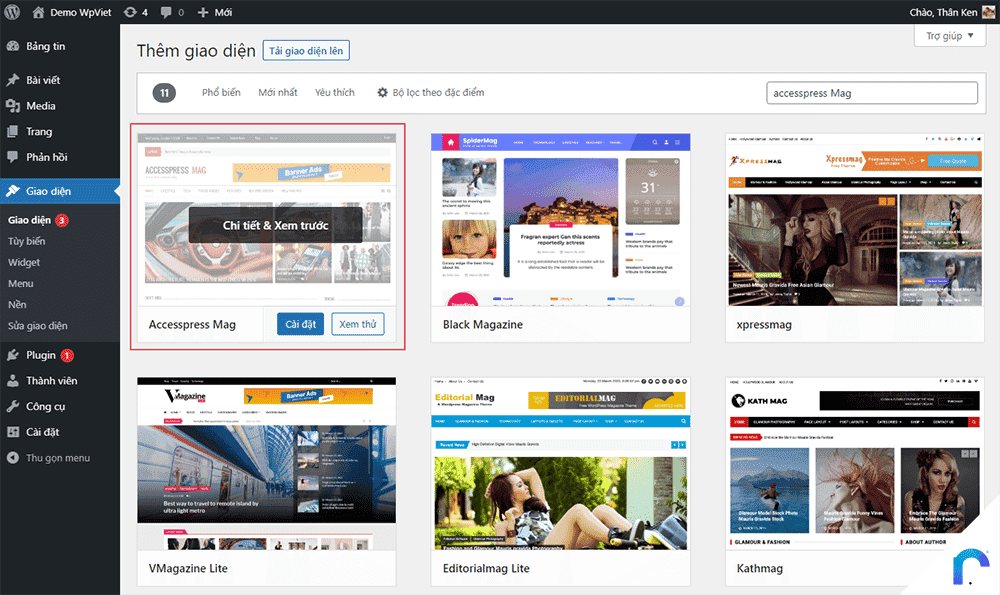Open the updates icon showing 4
1000x595 pixels.
130,12
